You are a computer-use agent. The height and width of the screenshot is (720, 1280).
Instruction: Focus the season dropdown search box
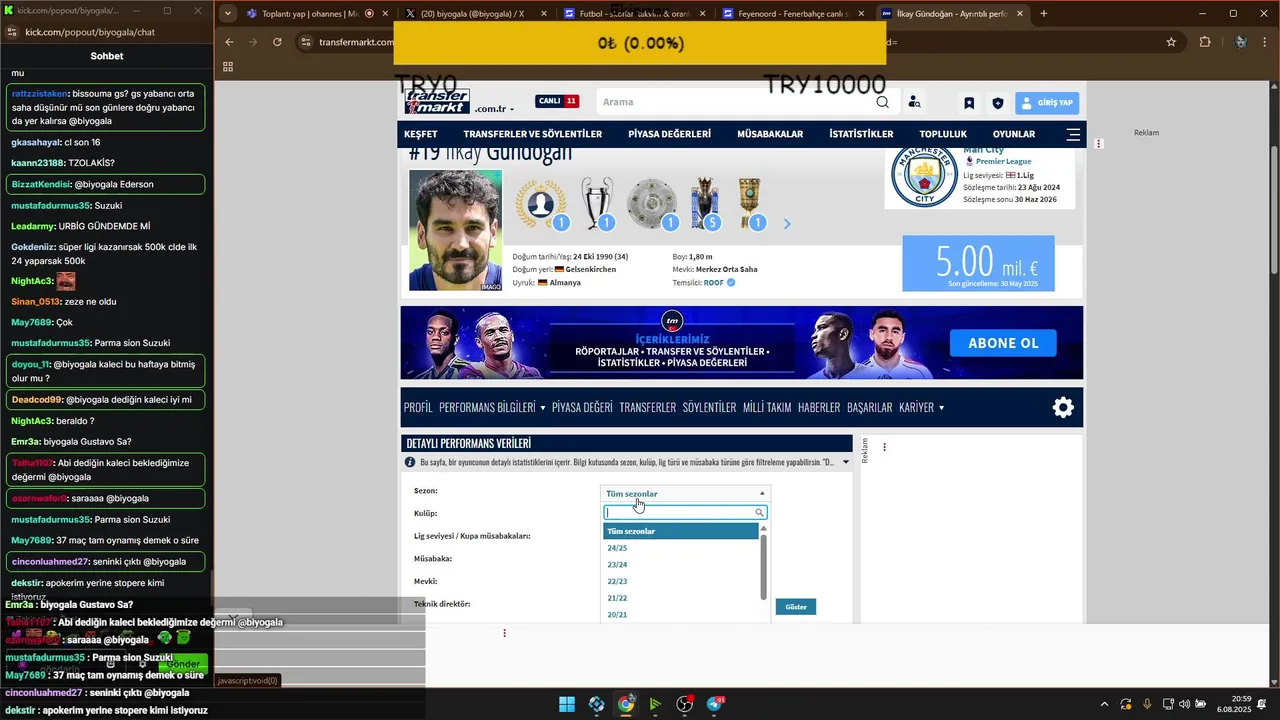[x=685, y=512]
